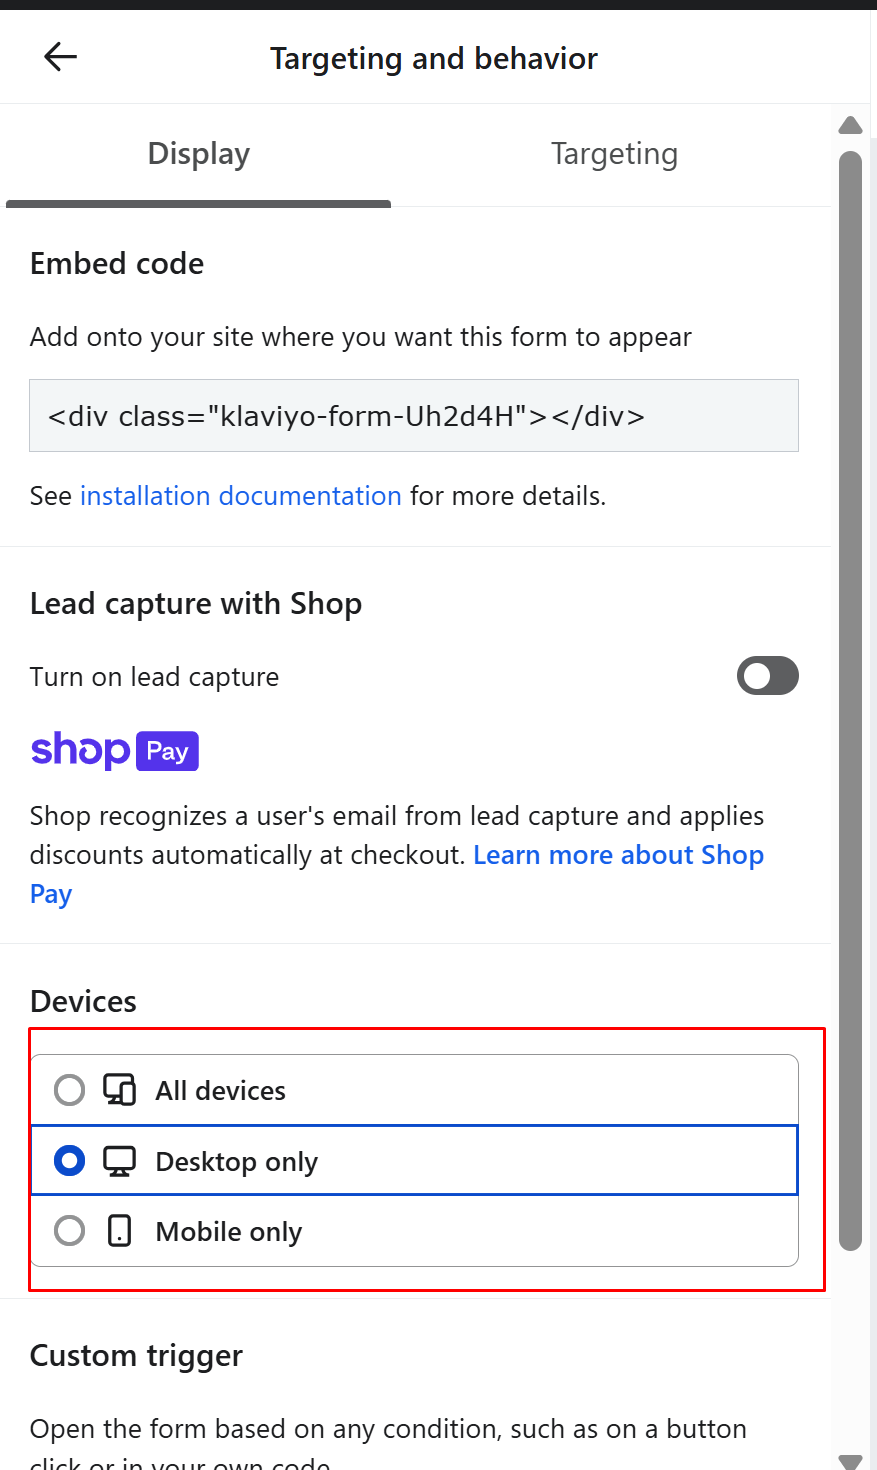Image resolution: width=877 pixels, height=1470 pixels.
Task: Open the installation documentation link
Action: (x=240, y=496)
